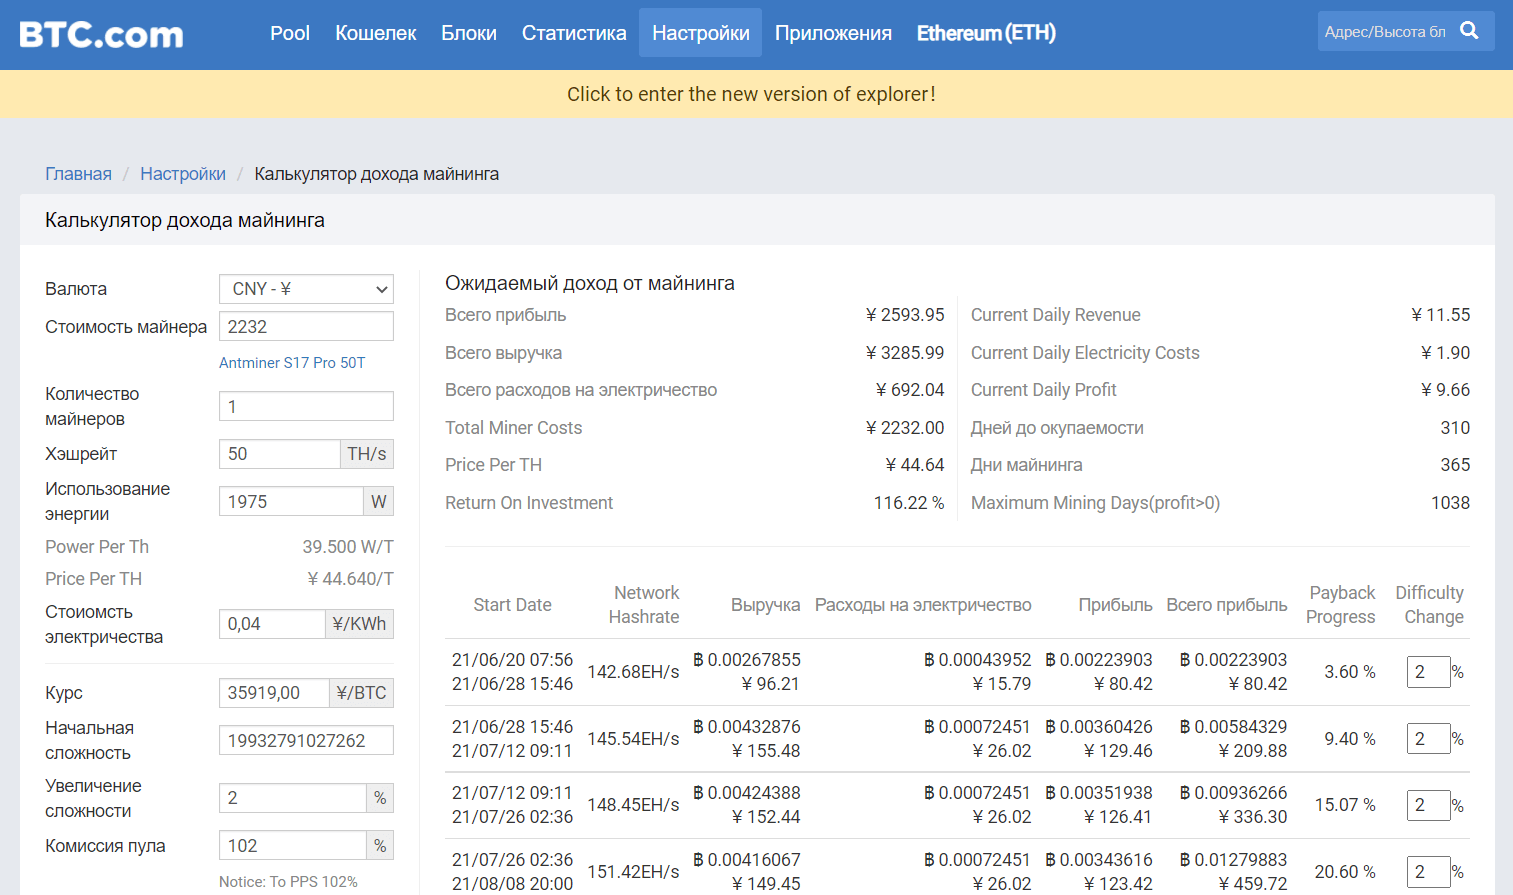Edit the Стоимость электричества field
This screenshot has width=1513, height=895.
[272, 624]
